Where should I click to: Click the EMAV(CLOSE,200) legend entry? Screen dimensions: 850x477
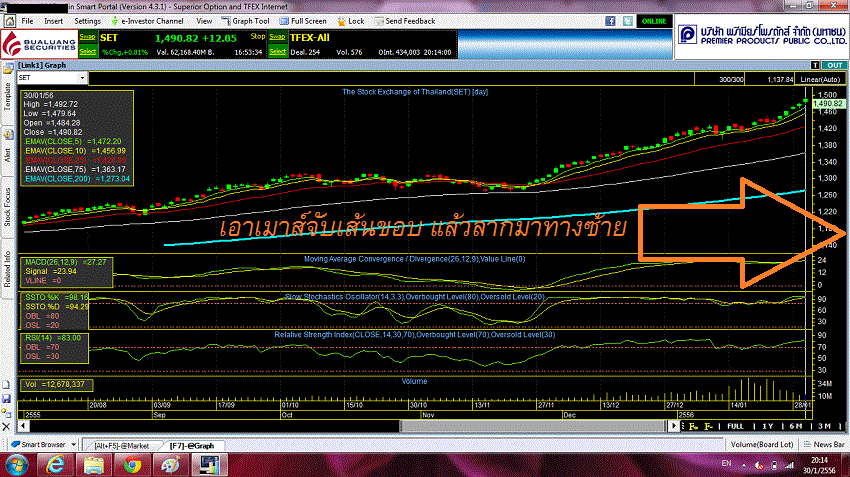[77, 179]
